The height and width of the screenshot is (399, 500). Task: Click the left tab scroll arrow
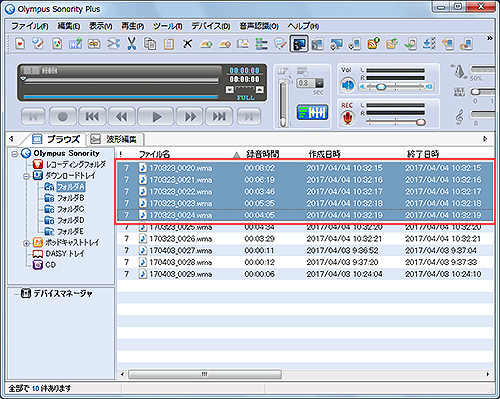pos(11,138)
